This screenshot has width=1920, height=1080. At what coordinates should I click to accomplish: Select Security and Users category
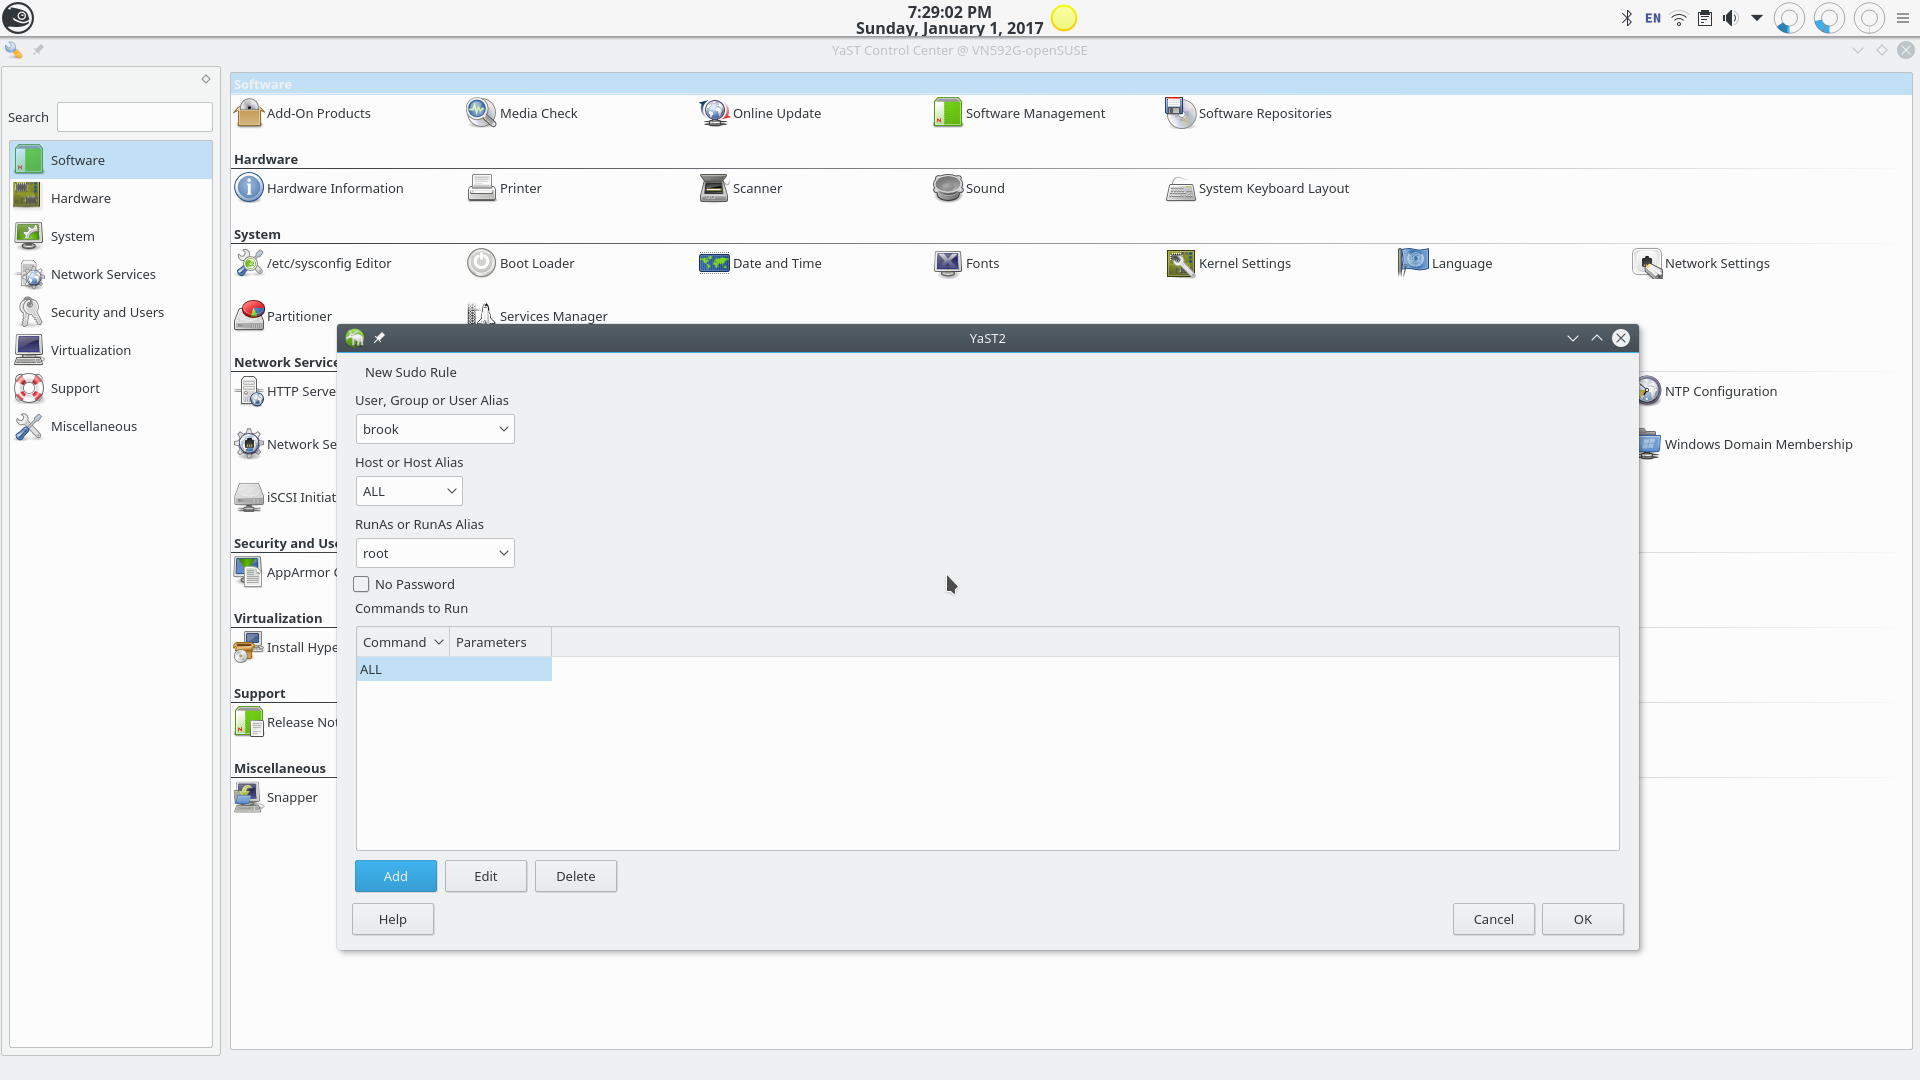coord(111,312)
